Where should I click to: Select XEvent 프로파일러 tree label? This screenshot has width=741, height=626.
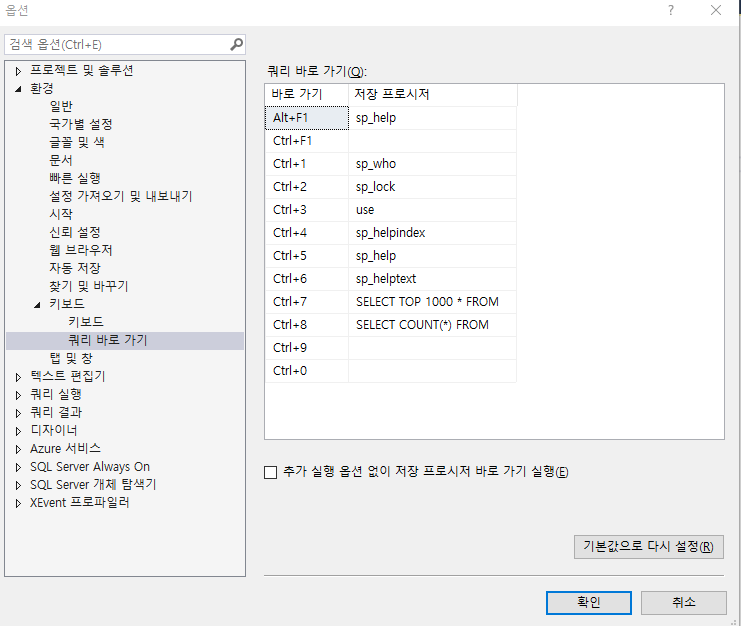coord(79,503)
